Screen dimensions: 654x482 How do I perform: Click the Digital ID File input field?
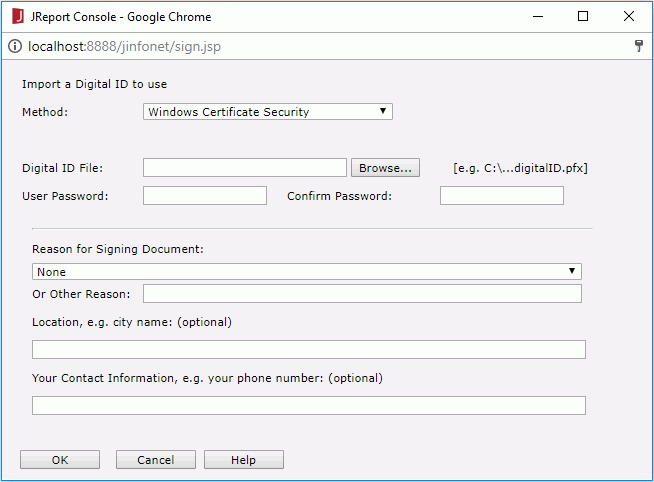pos(245,168)
